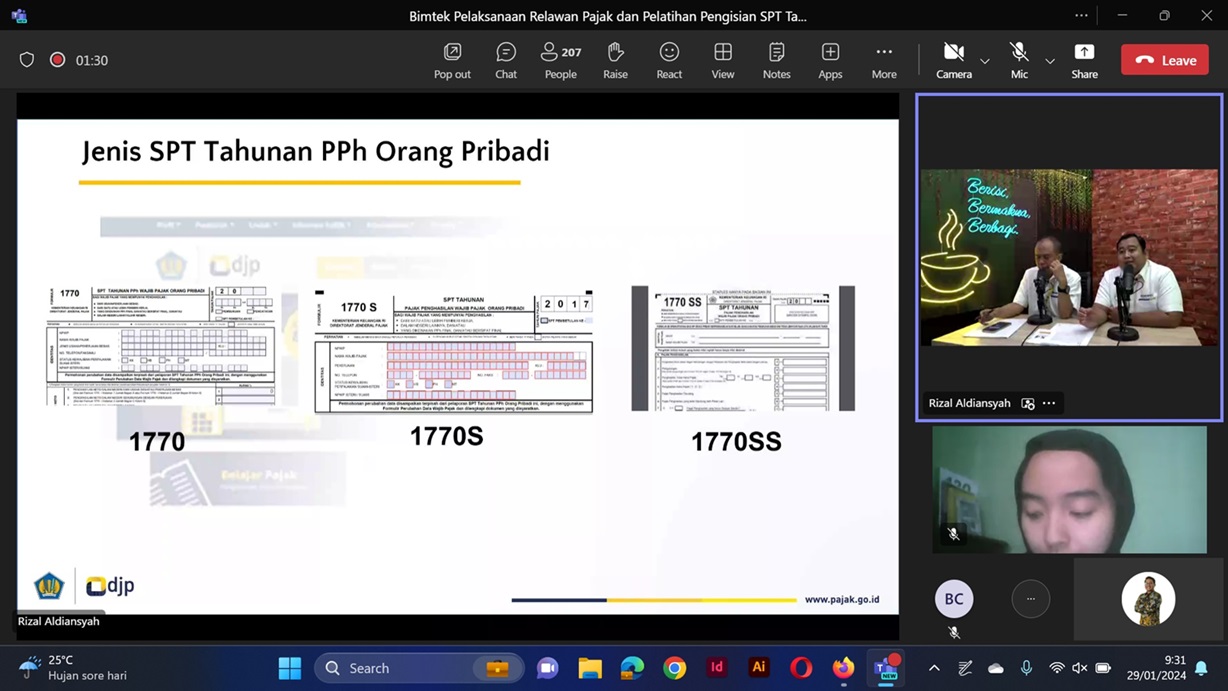Pop out the shared content window
1228x691 pixels.
[x=452, y=60]
